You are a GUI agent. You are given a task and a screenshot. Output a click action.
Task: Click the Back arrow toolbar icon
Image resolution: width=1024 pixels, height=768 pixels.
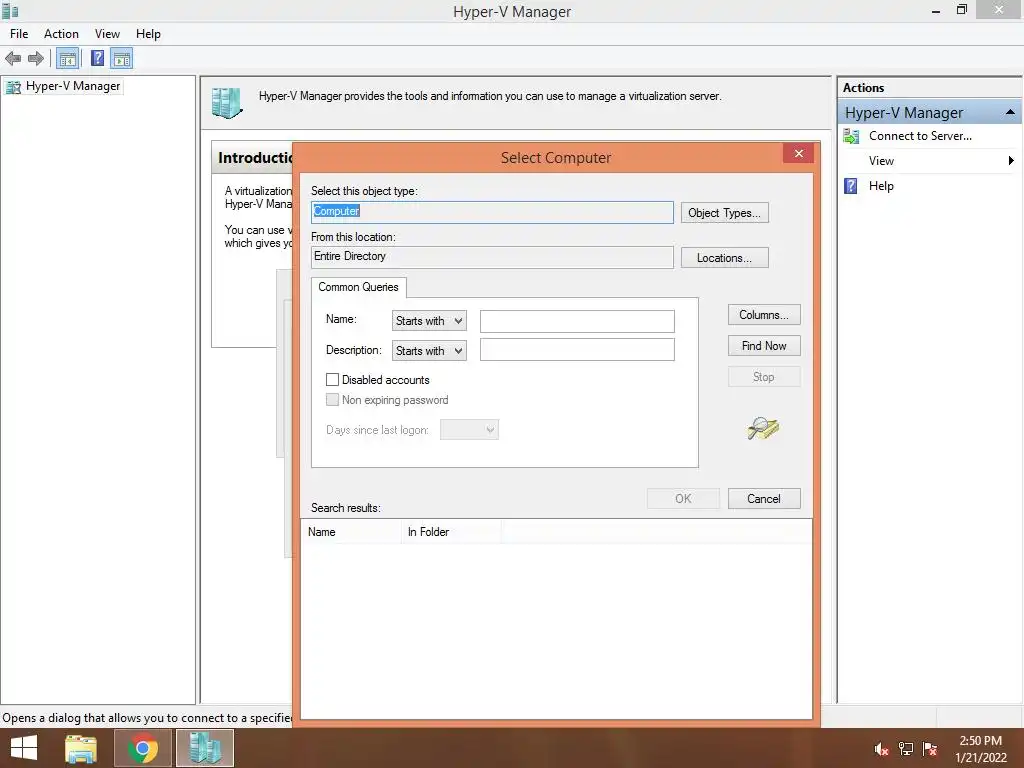click(13, 59)
